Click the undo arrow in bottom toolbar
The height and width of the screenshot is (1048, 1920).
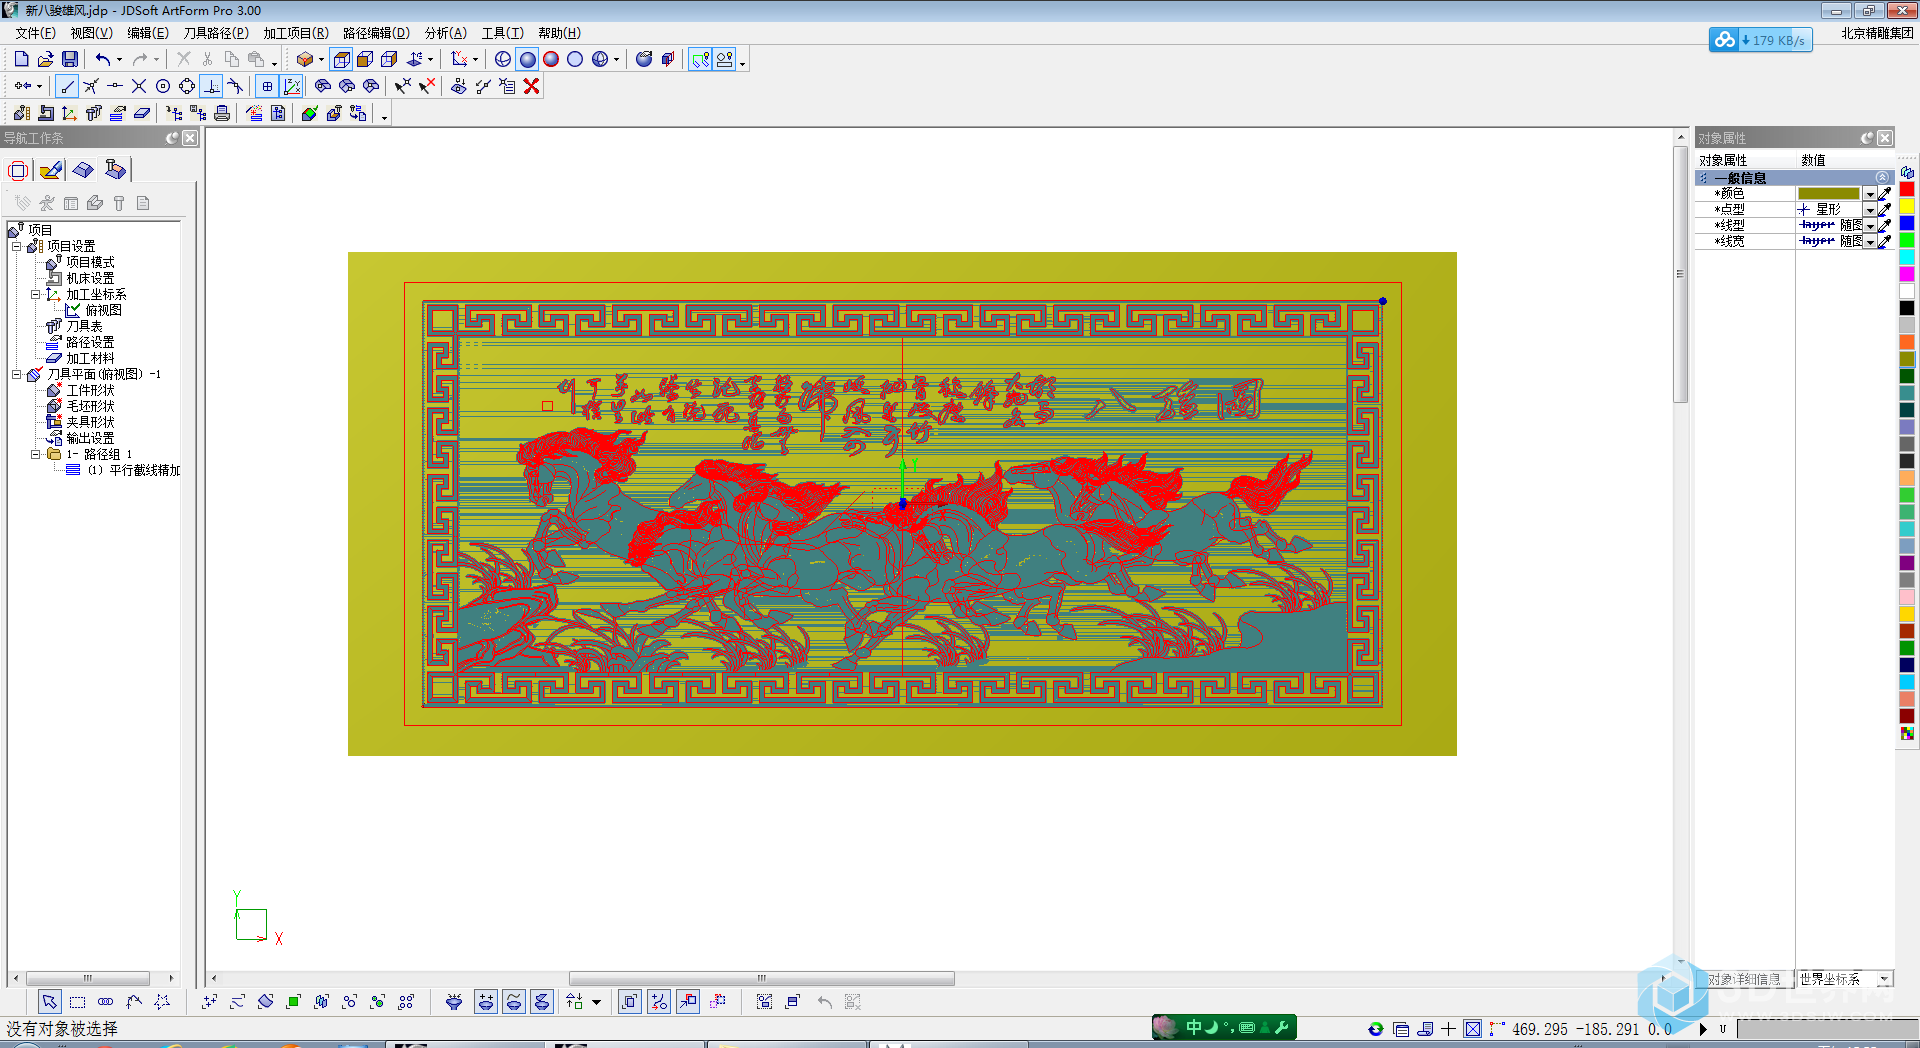[824, 1001]
